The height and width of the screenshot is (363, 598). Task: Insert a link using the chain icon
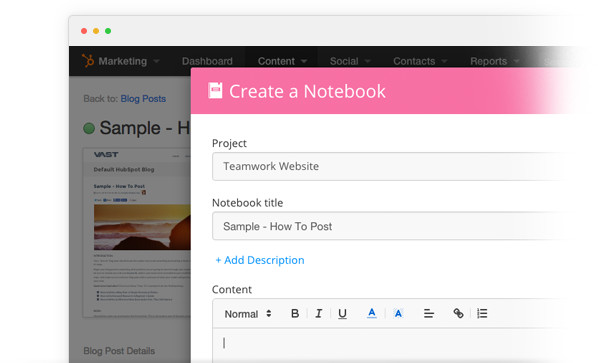click(458, 313)
